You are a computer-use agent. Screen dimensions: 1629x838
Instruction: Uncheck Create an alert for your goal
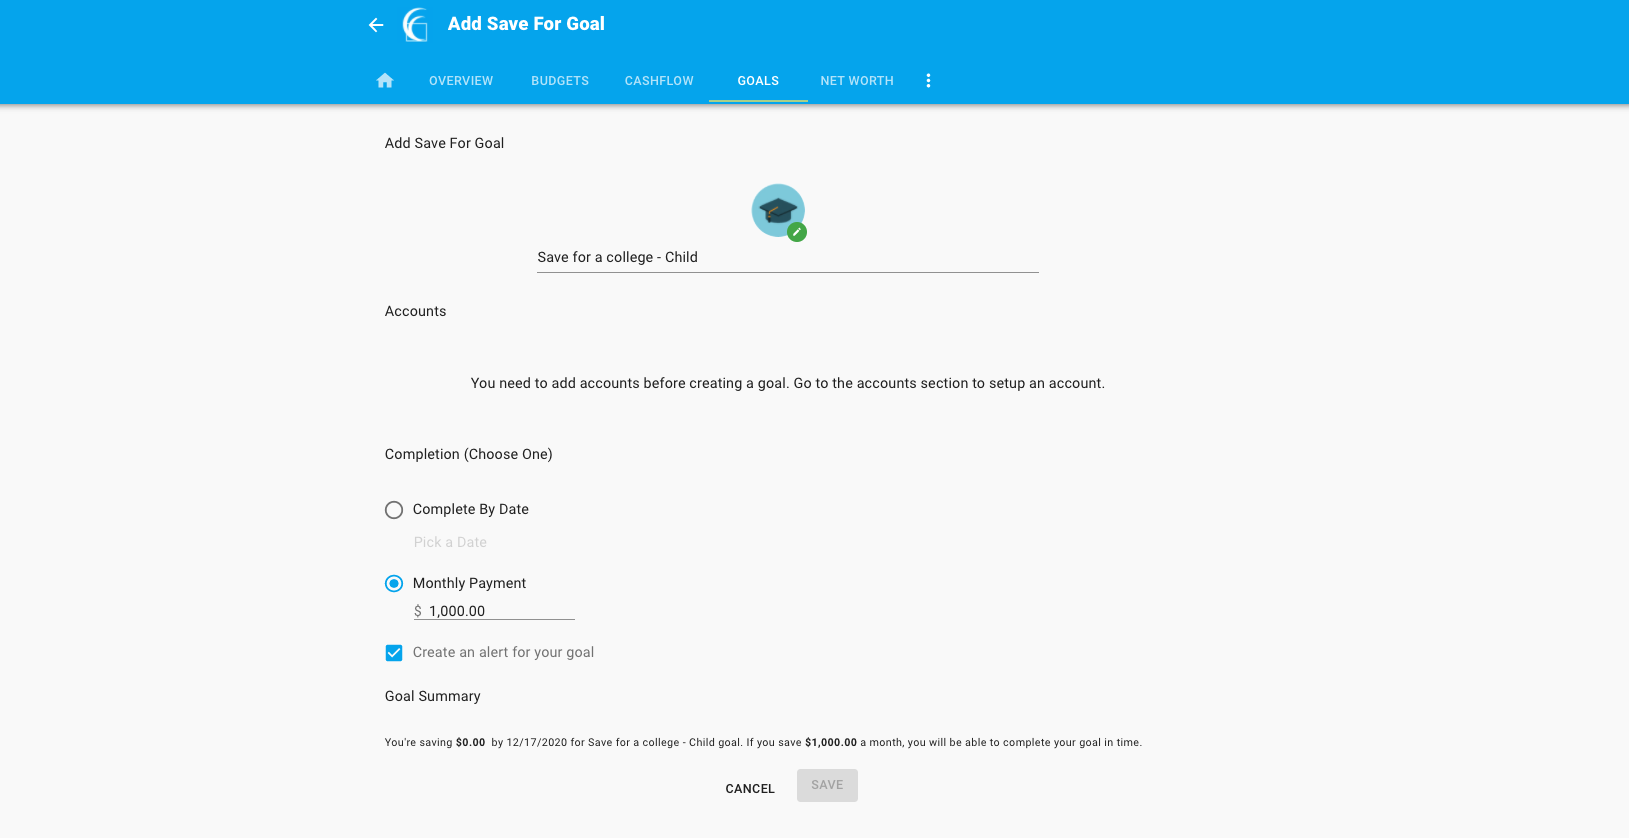pyautogui.click(x=394, y=653)
